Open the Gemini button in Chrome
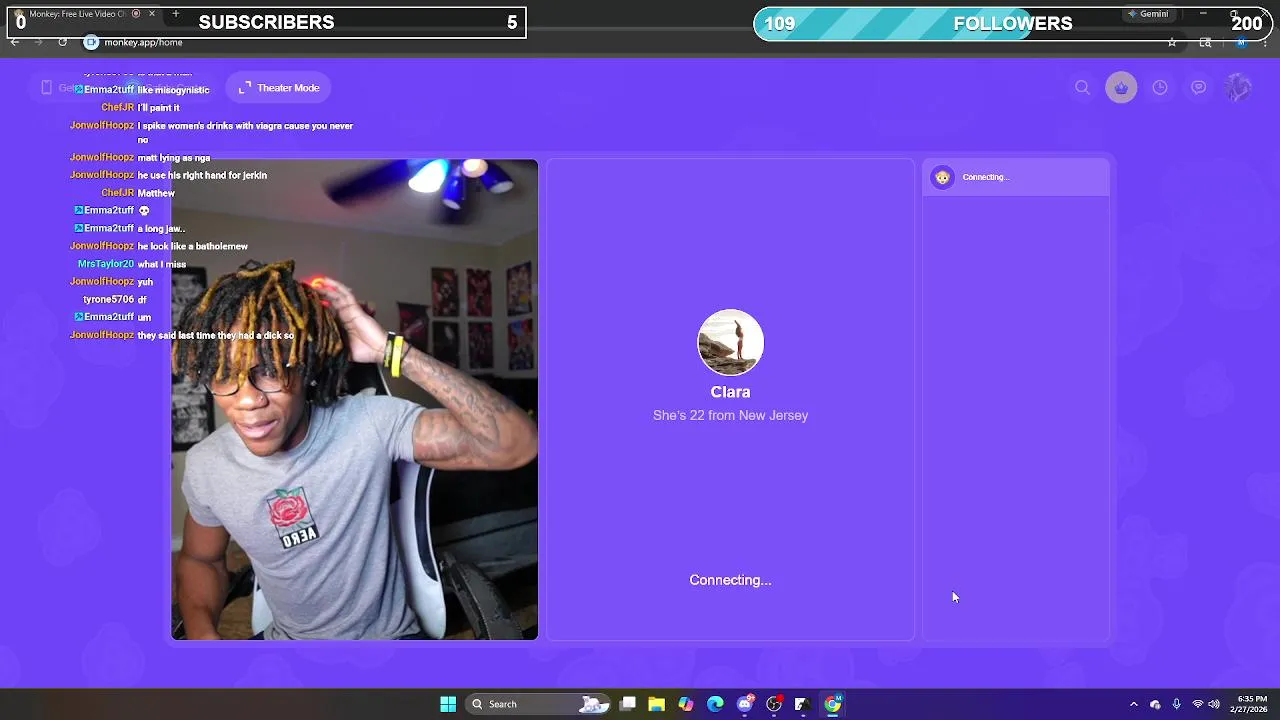 (x=1147, y=14)
